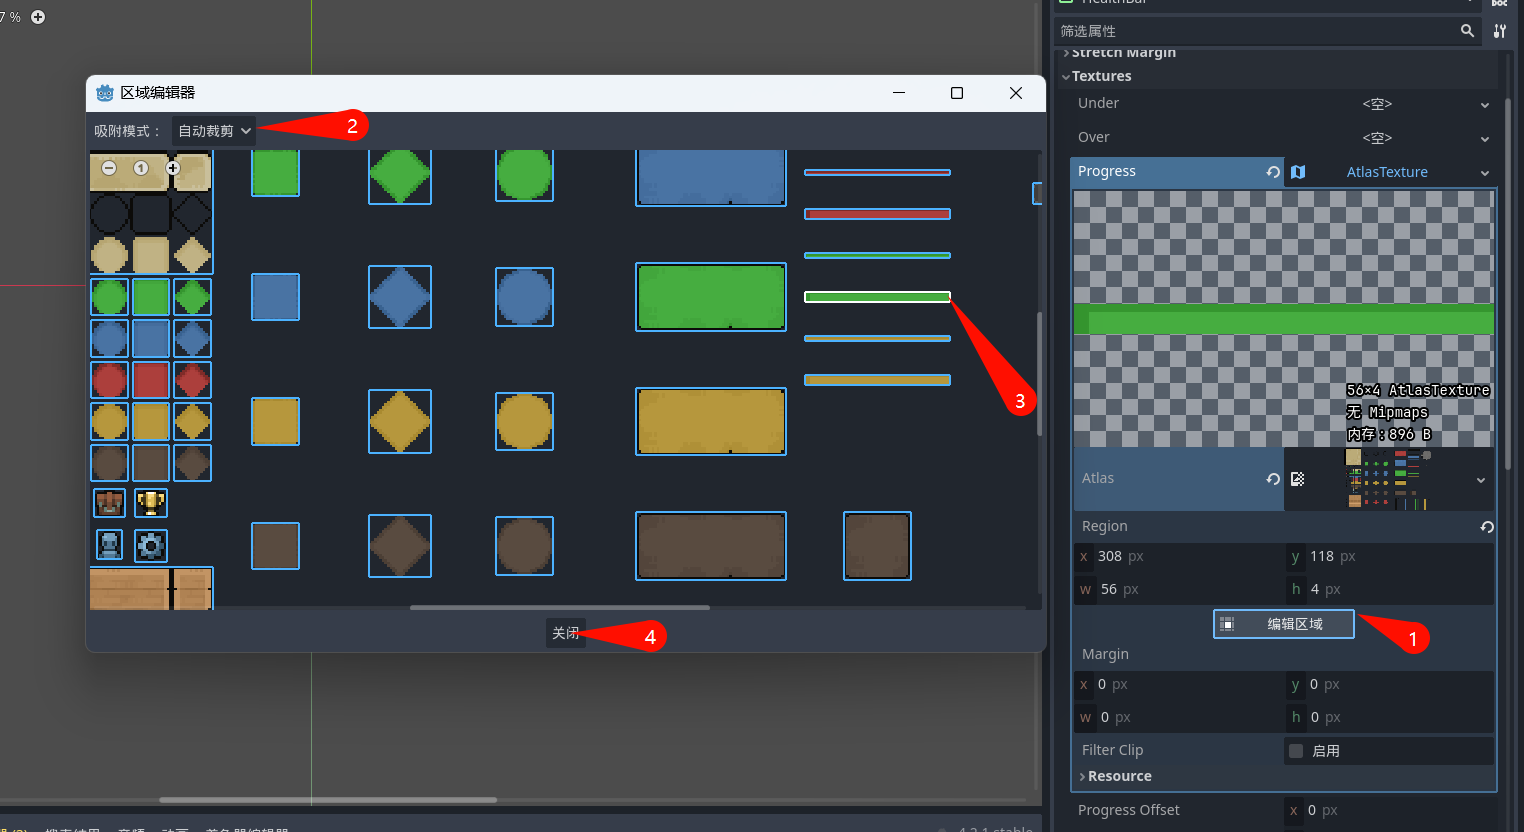Click the region editor vertical scrollbar
The image size is (1524, 832).
(1040, 374)
